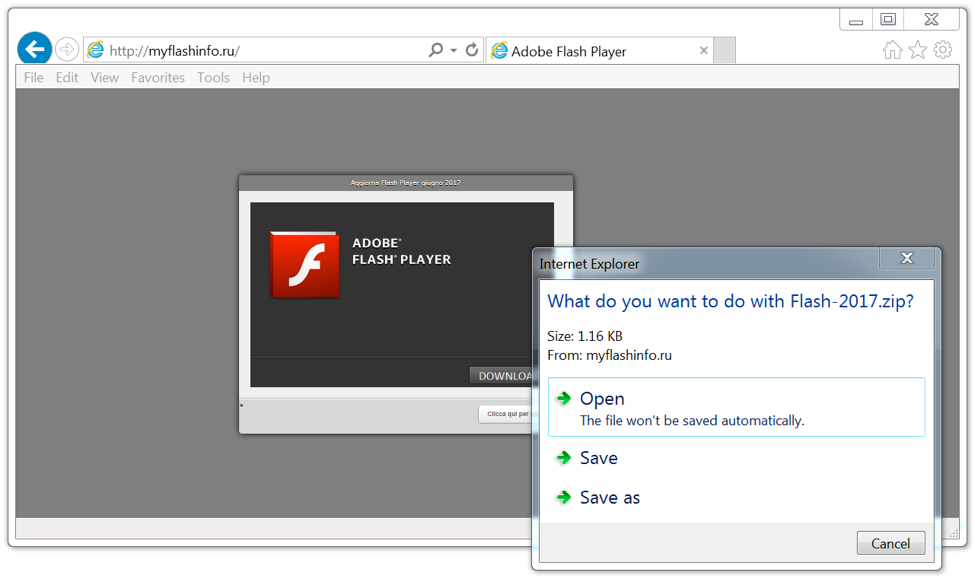Minimize the browser window
This screenshot has width=975, height=579.
click(x=856, y=20)
